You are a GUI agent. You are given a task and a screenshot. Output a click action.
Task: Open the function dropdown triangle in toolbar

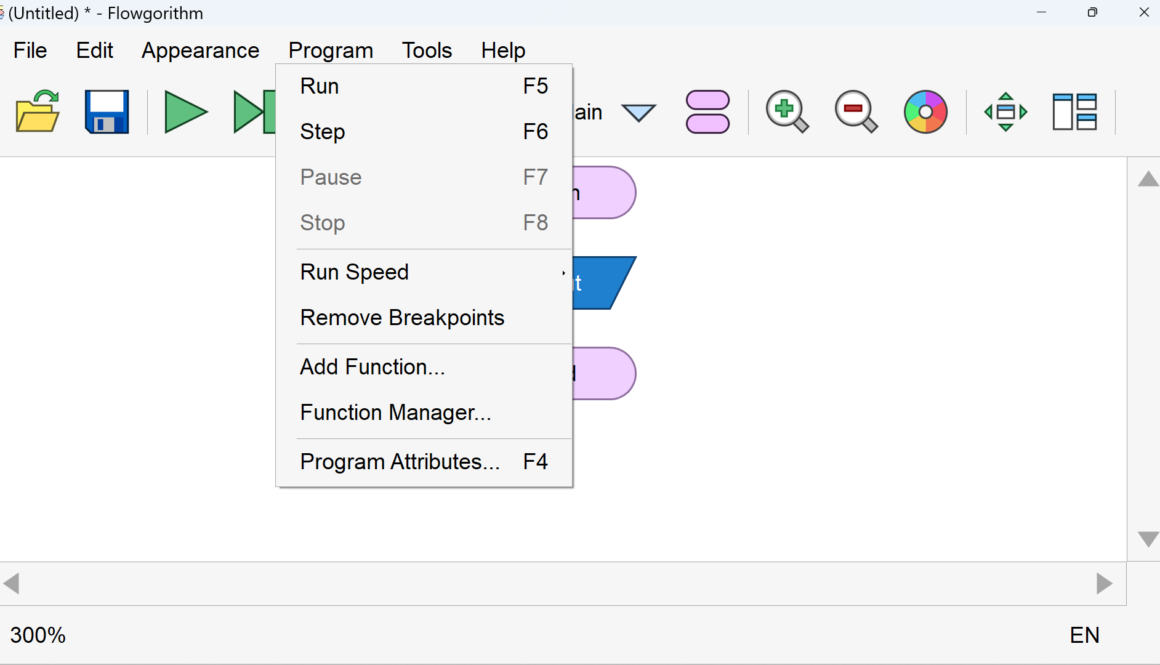click(x=638, y=112)
